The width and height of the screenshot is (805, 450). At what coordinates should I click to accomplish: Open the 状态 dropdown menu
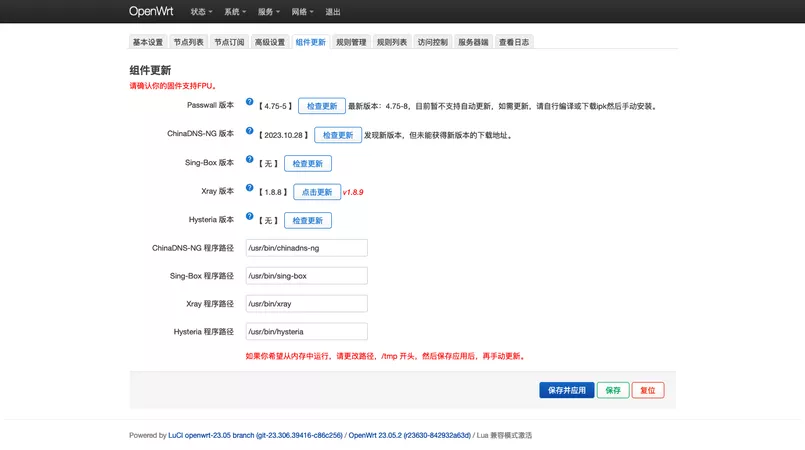[201, 12]
